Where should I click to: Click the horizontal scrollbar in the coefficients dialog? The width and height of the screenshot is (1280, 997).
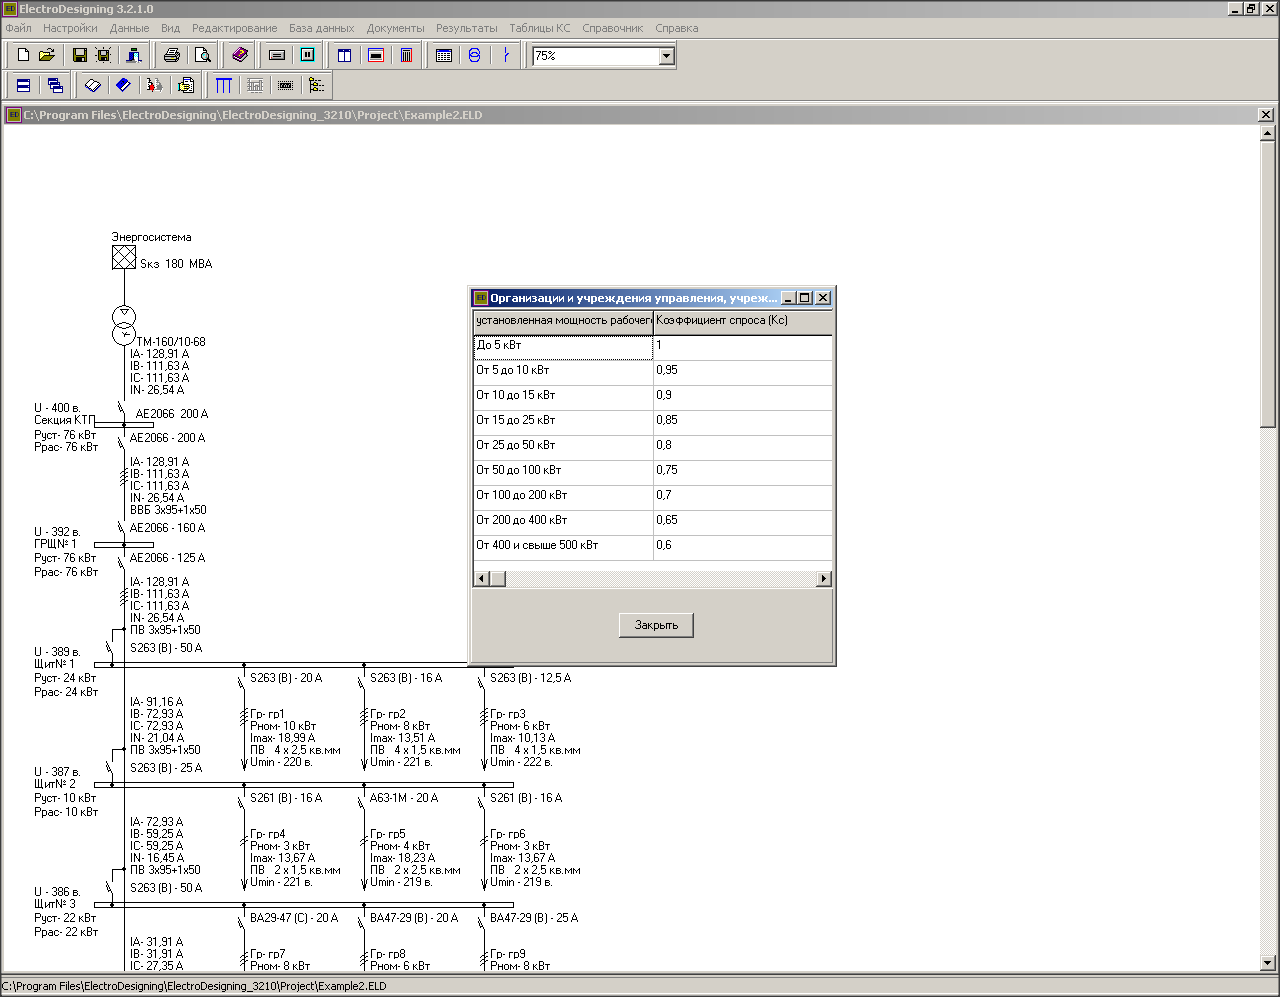coord(650,578)
